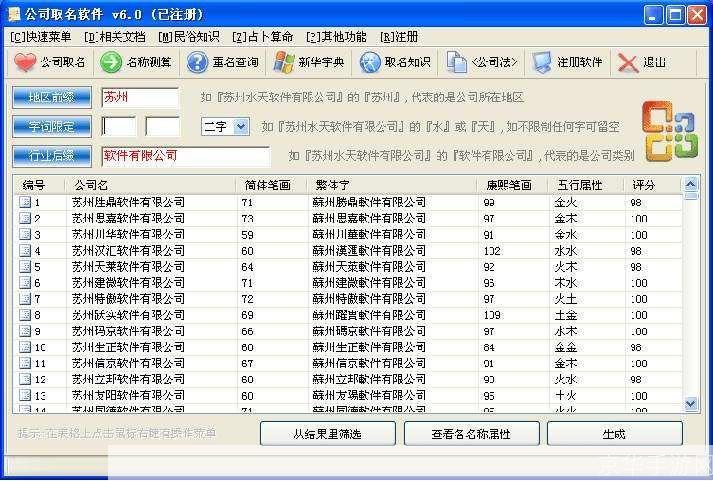Sort by the 繁体字 column header
The width and height of the screenshot is (713, 481).
point(393,185)
